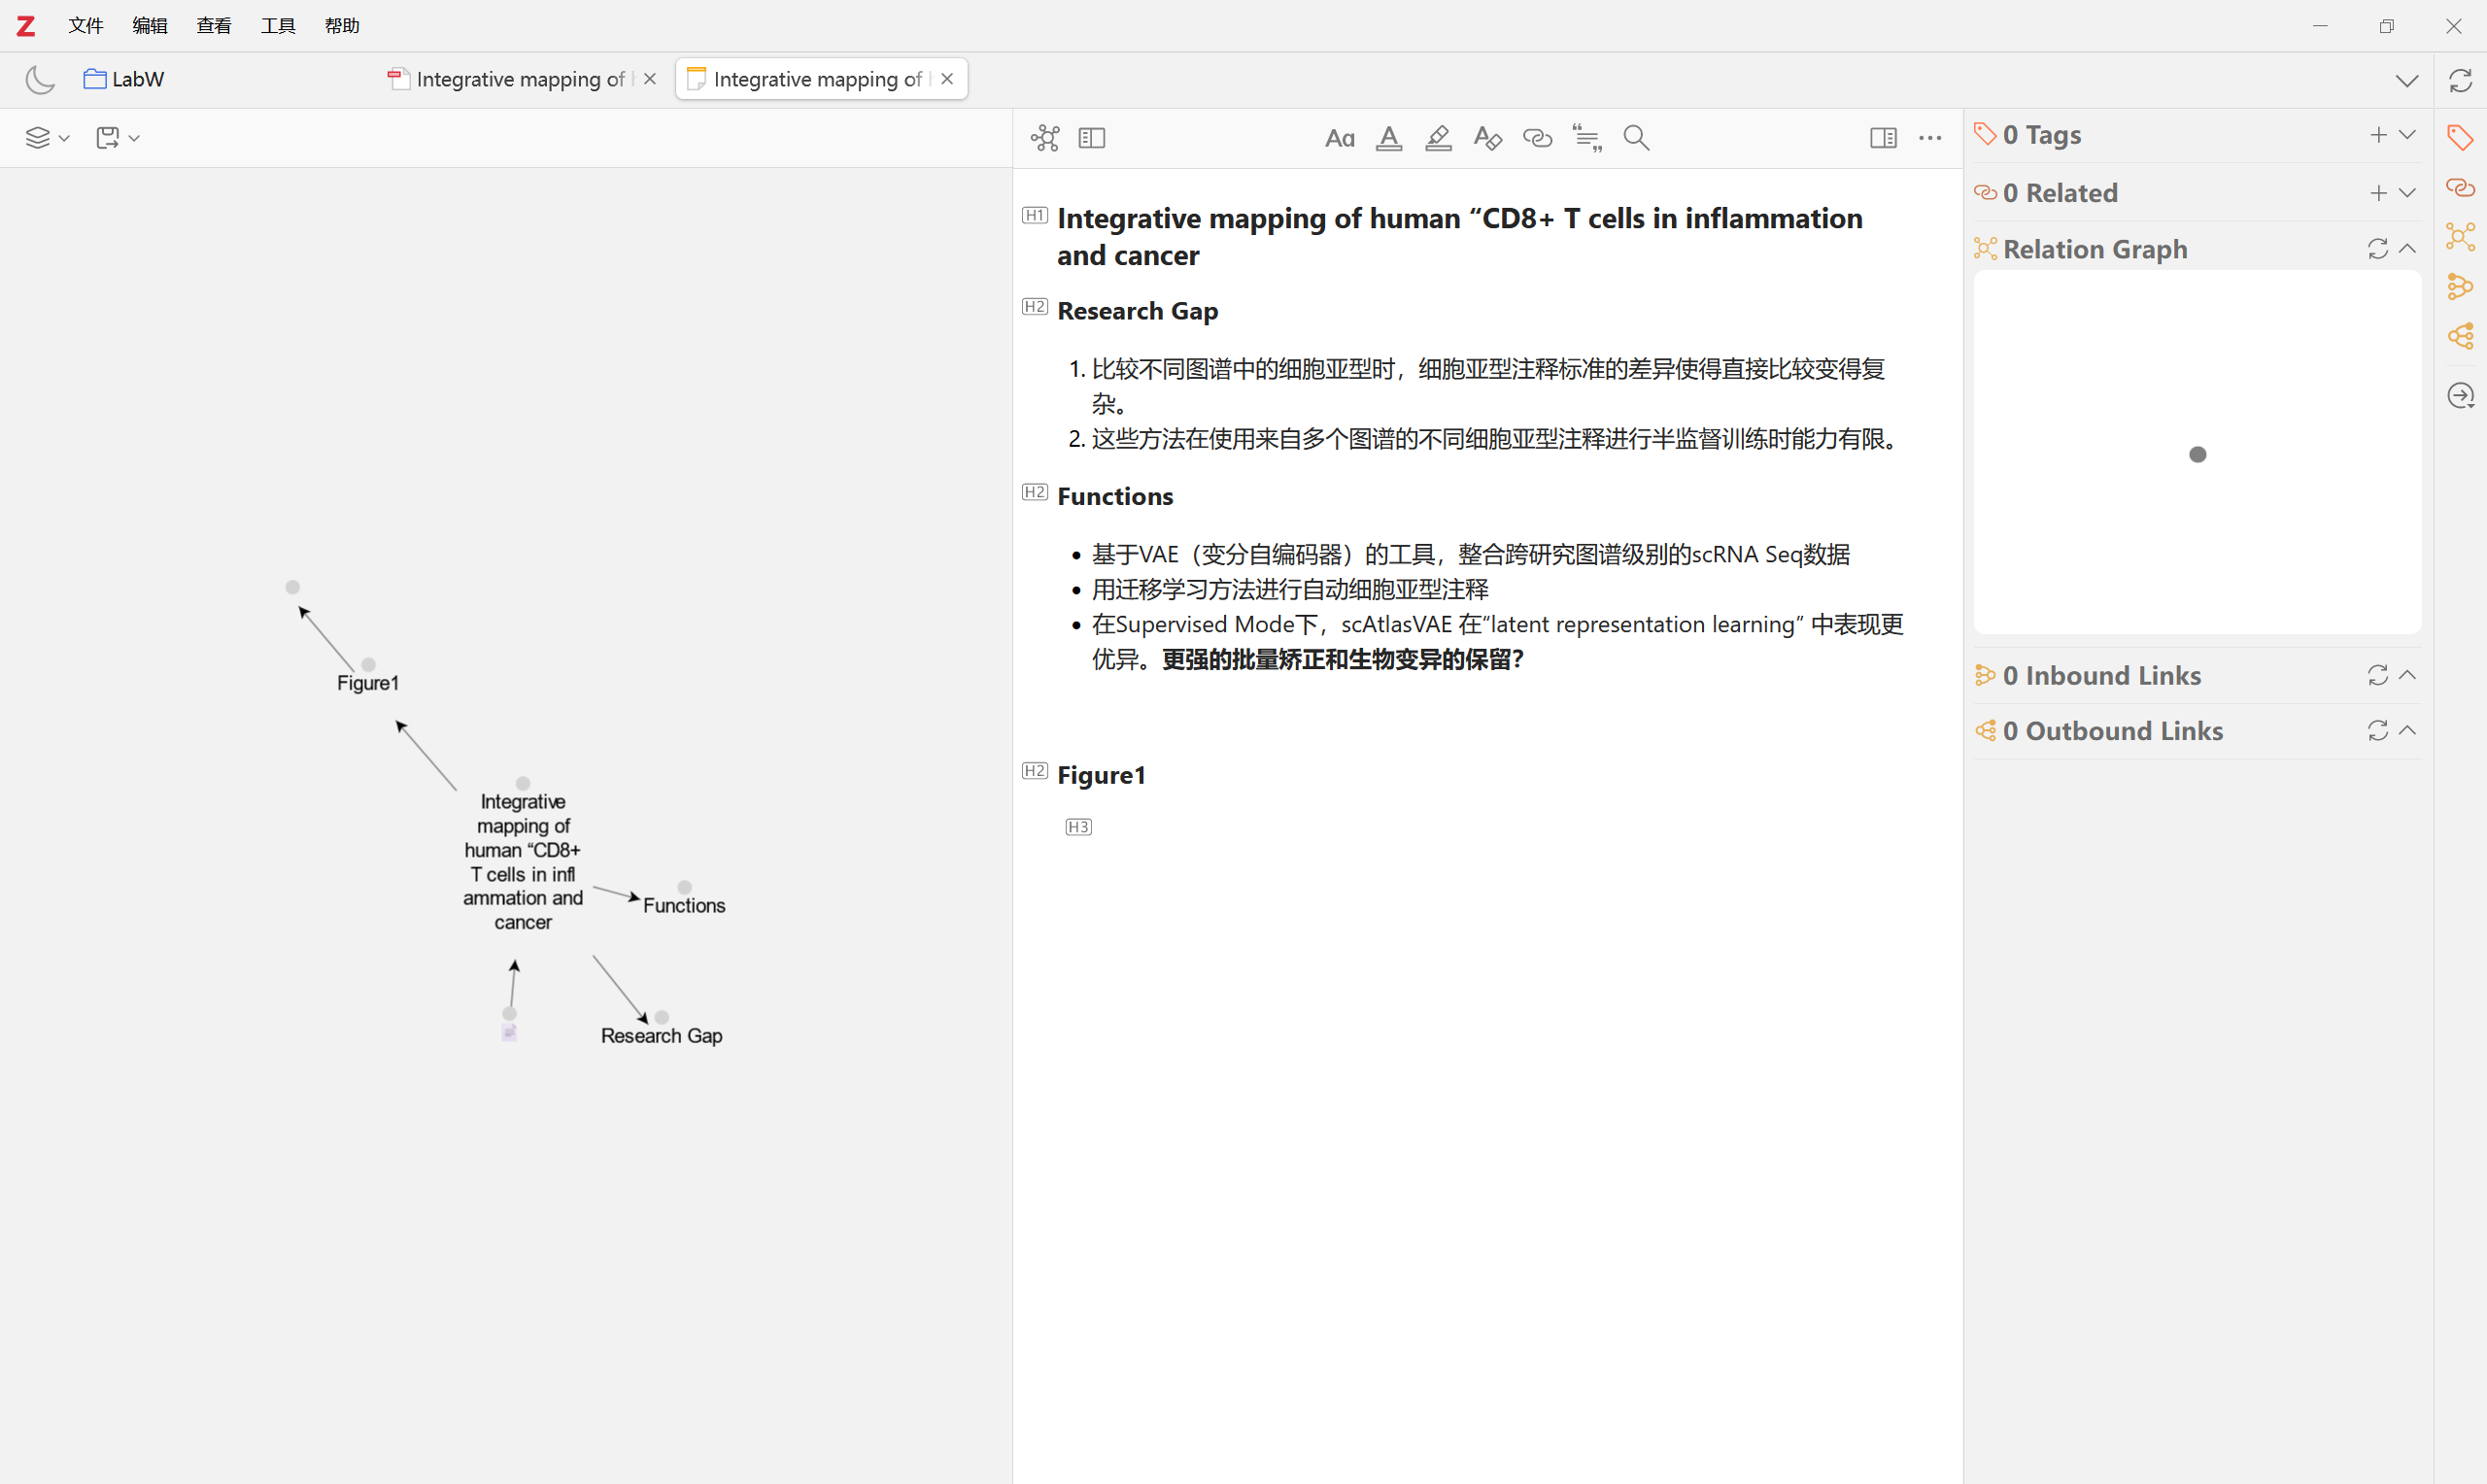2487x1484 pixels.
Task: Toggle dark mode moon icon
Action: click(39, 79)
